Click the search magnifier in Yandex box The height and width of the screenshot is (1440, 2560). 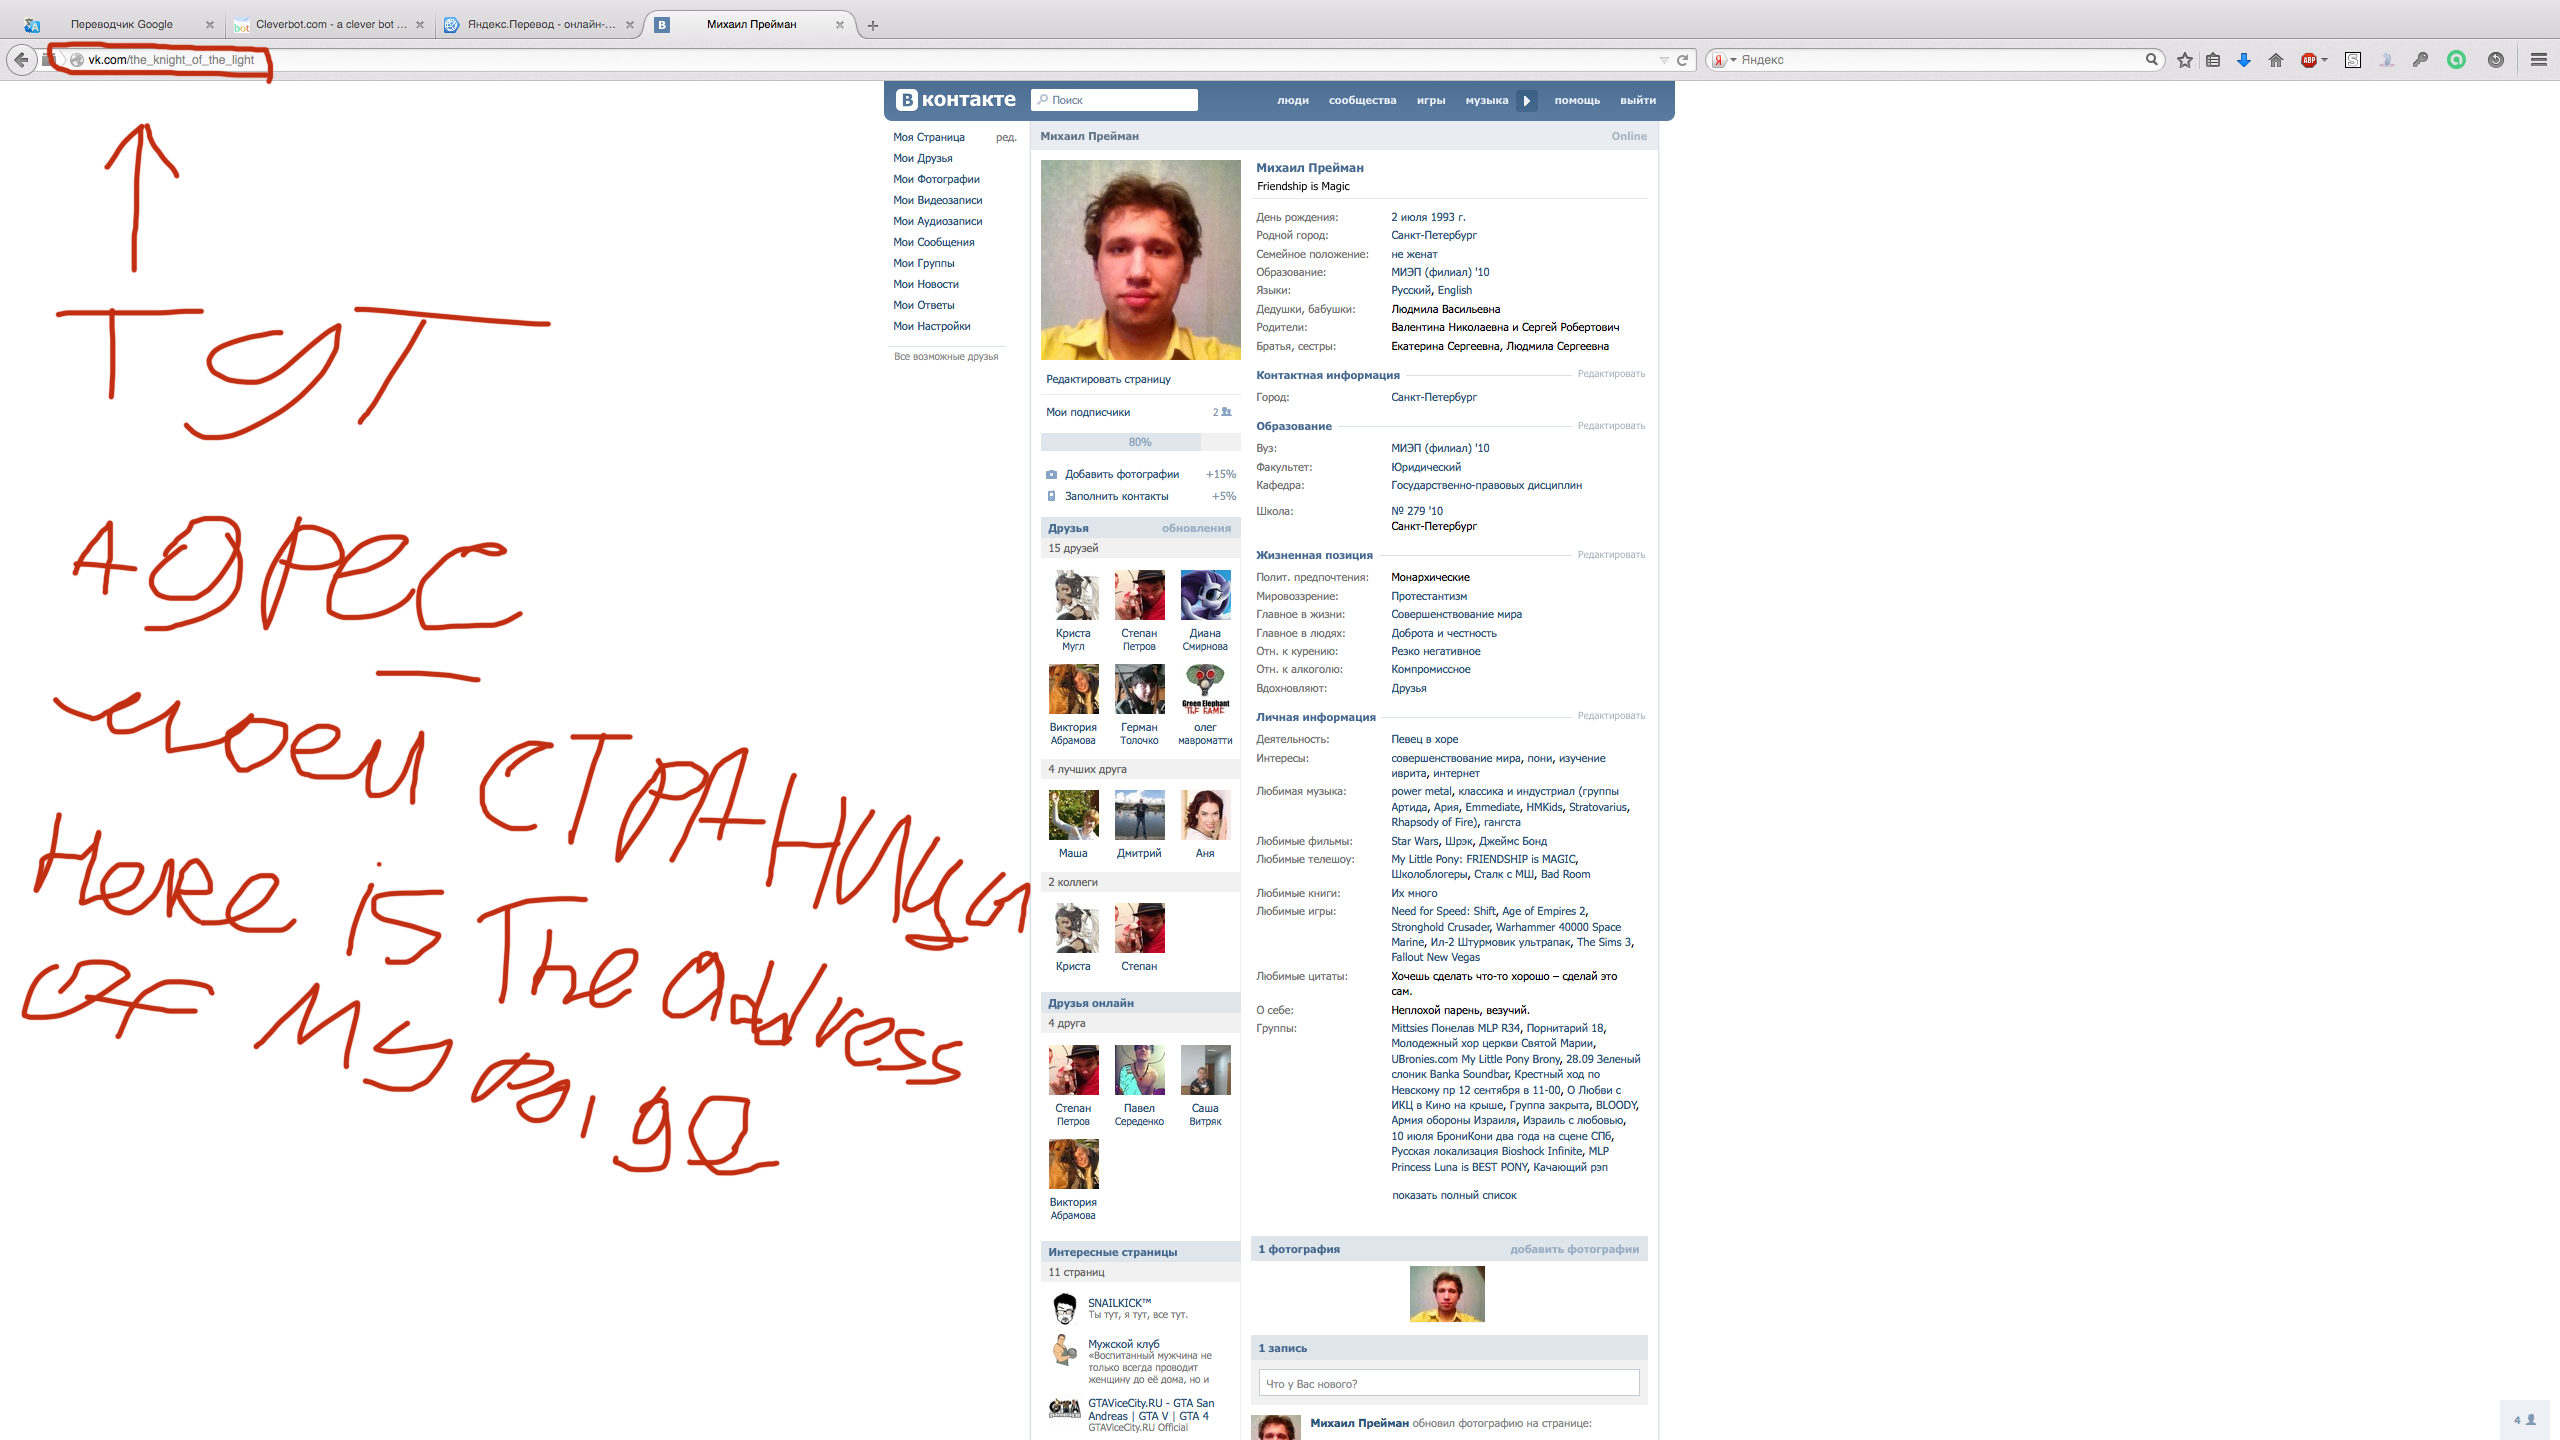click(x=2151, y=60)
